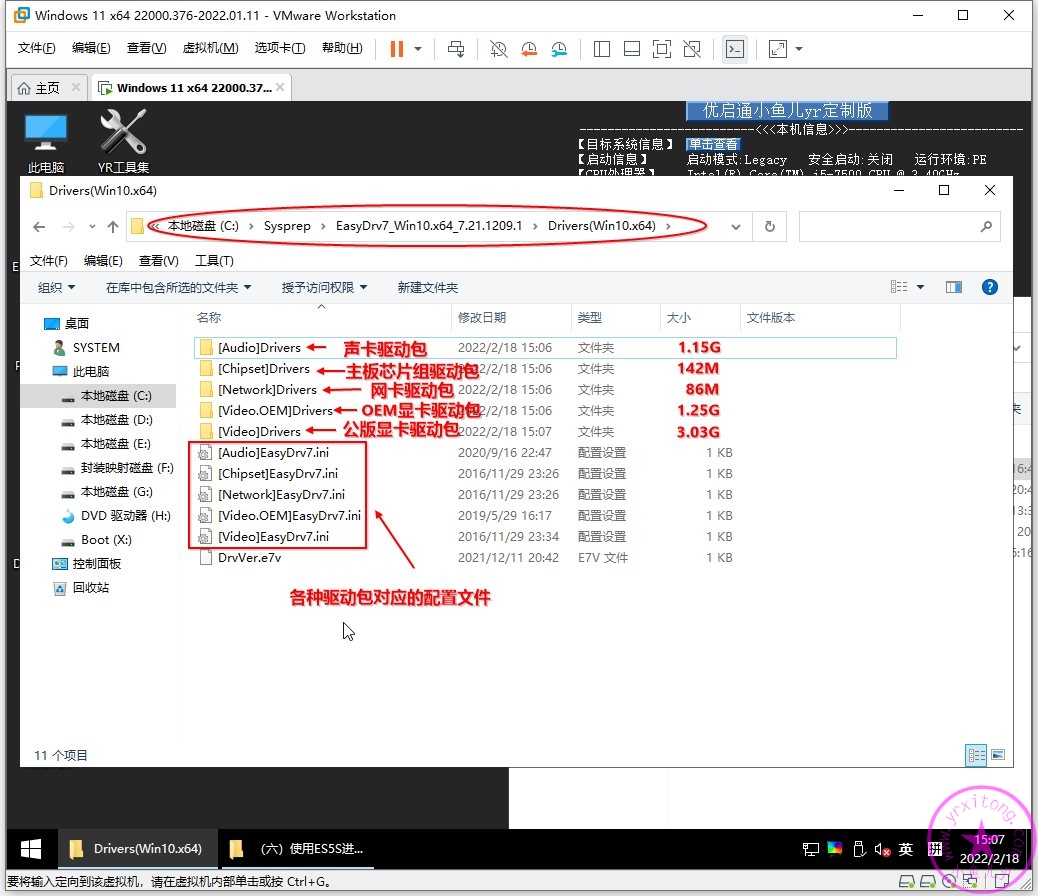The image size is (1038, 896).
Task: Toggle the preview pane icon in Explorer
Action: pos(954,287)
